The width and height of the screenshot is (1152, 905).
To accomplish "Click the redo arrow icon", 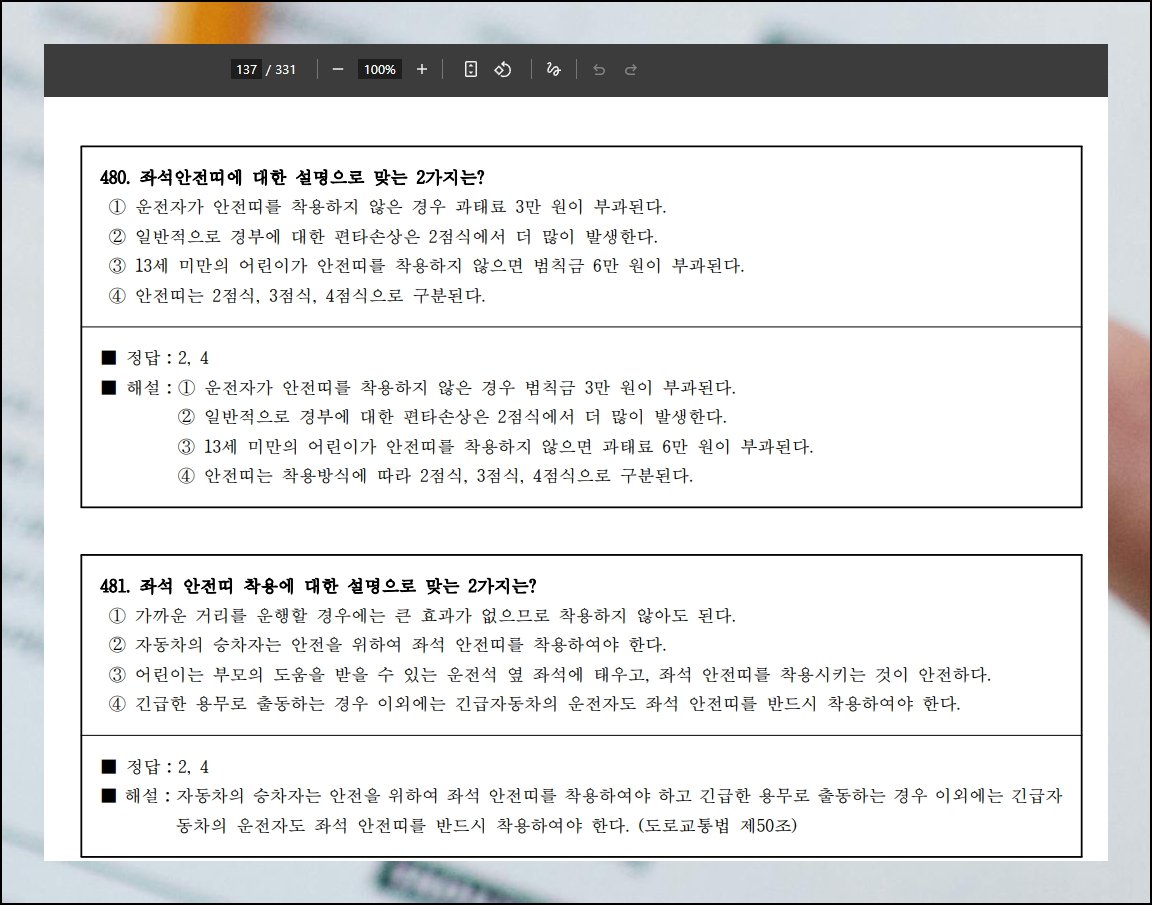I will 630,69.
